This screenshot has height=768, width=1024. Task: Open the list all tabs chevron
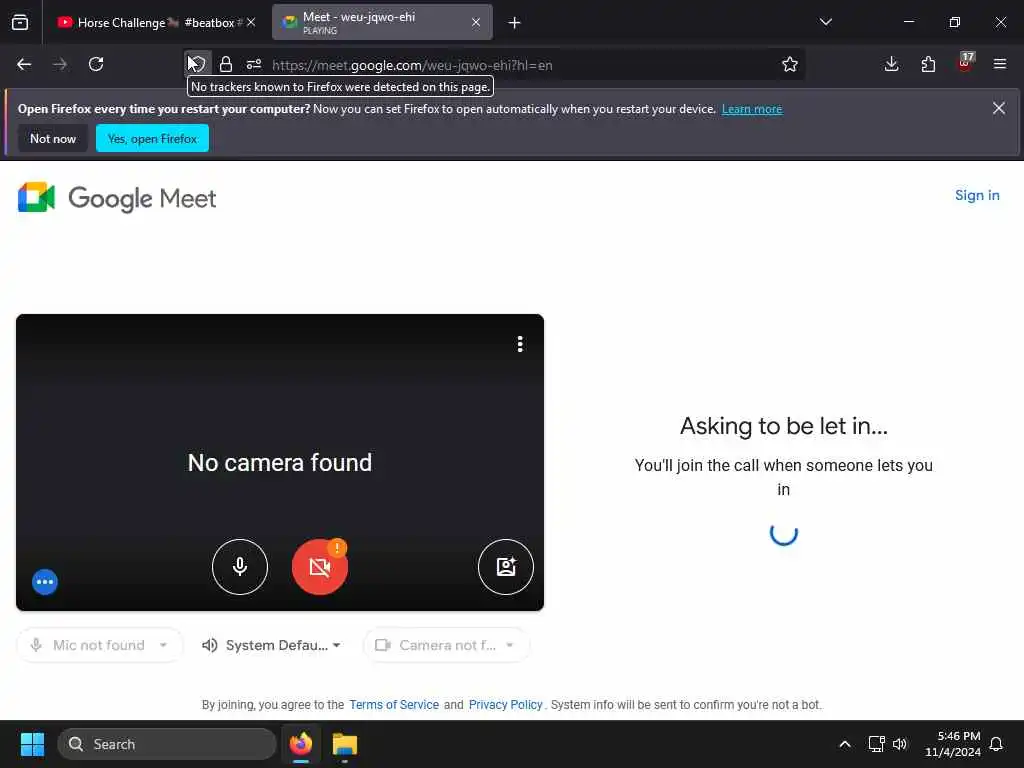825,22
